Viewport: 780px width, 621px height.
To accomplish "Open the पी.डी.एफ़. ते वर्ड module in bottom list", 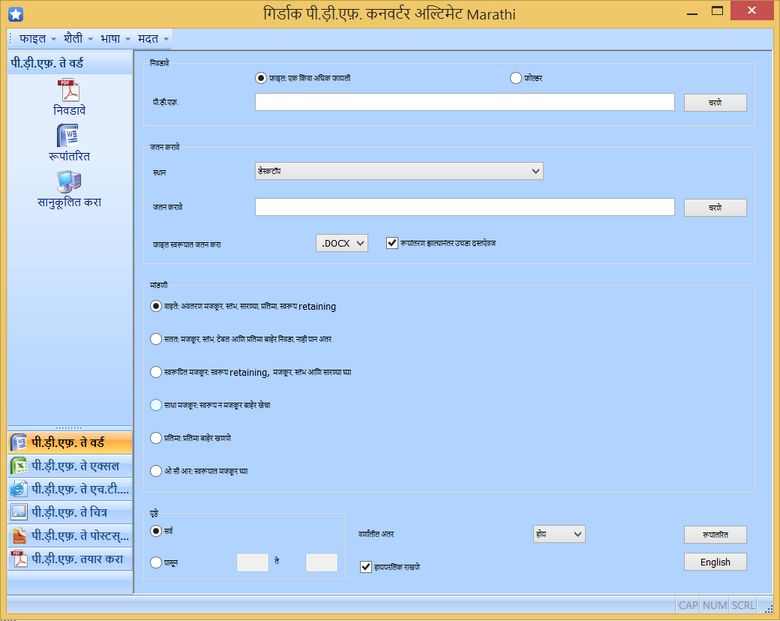I will tap(70, 442).
